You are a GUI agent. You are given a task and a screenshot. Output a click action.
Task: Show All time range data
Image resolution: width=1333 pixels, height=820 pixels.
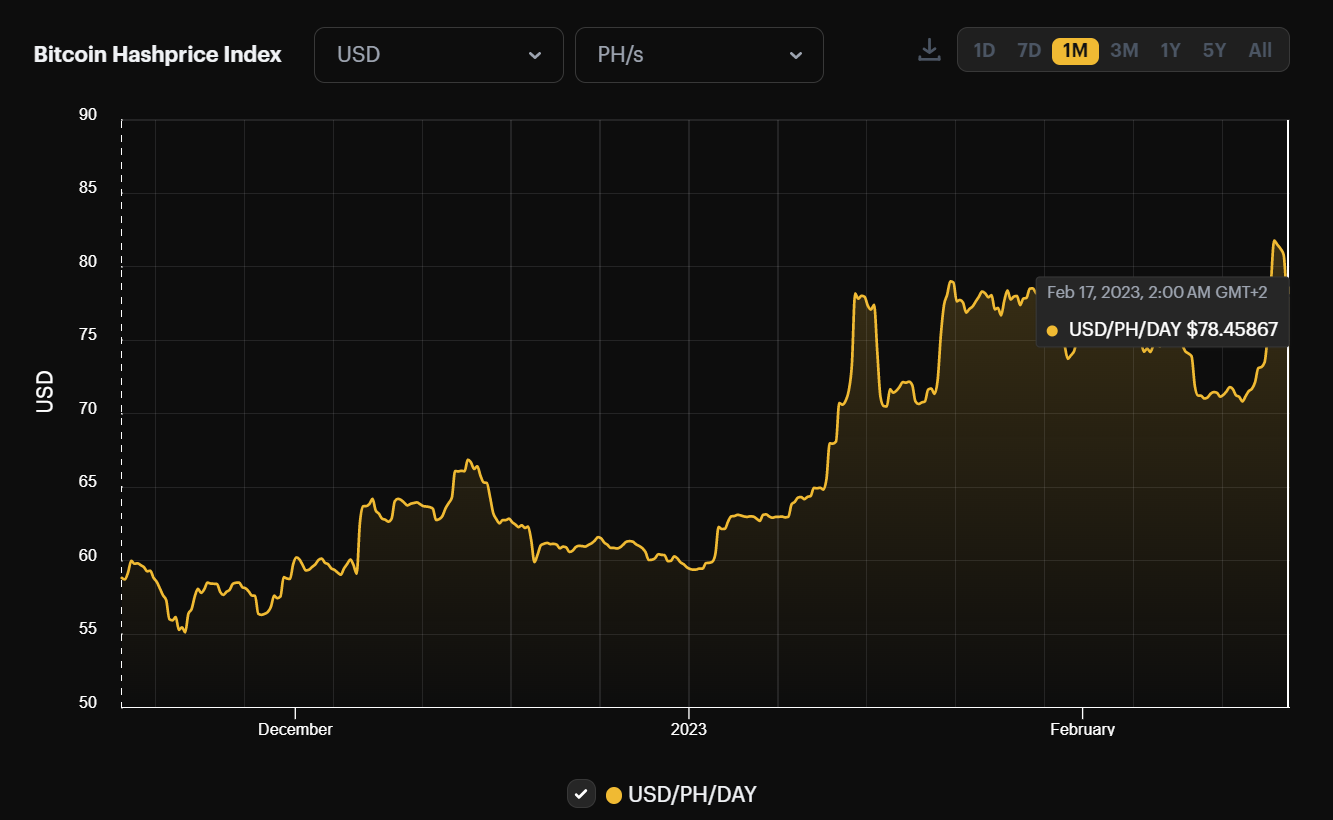[1260, 50]
